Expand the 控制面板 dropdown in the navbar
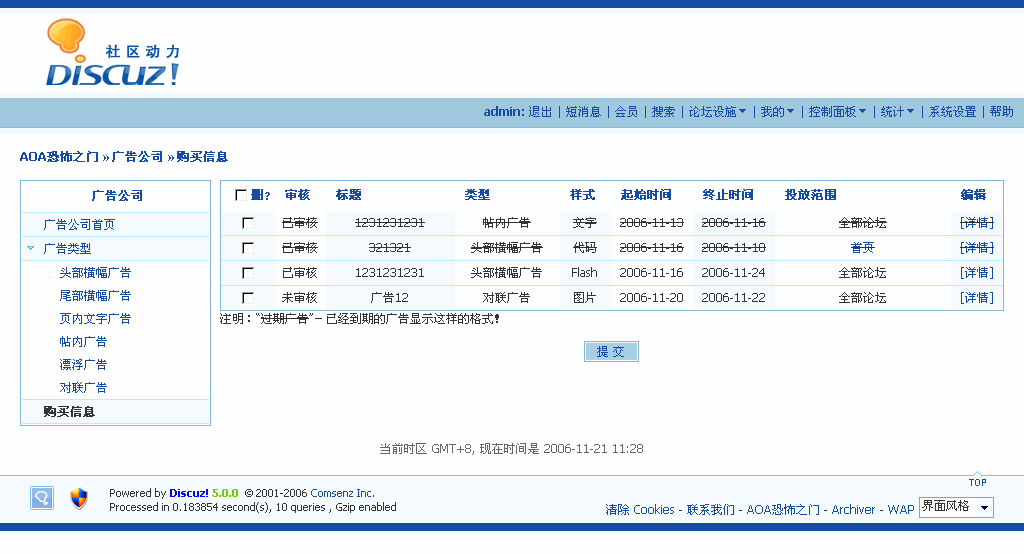This screenshot has height=554, width=1024. [837, 112]
